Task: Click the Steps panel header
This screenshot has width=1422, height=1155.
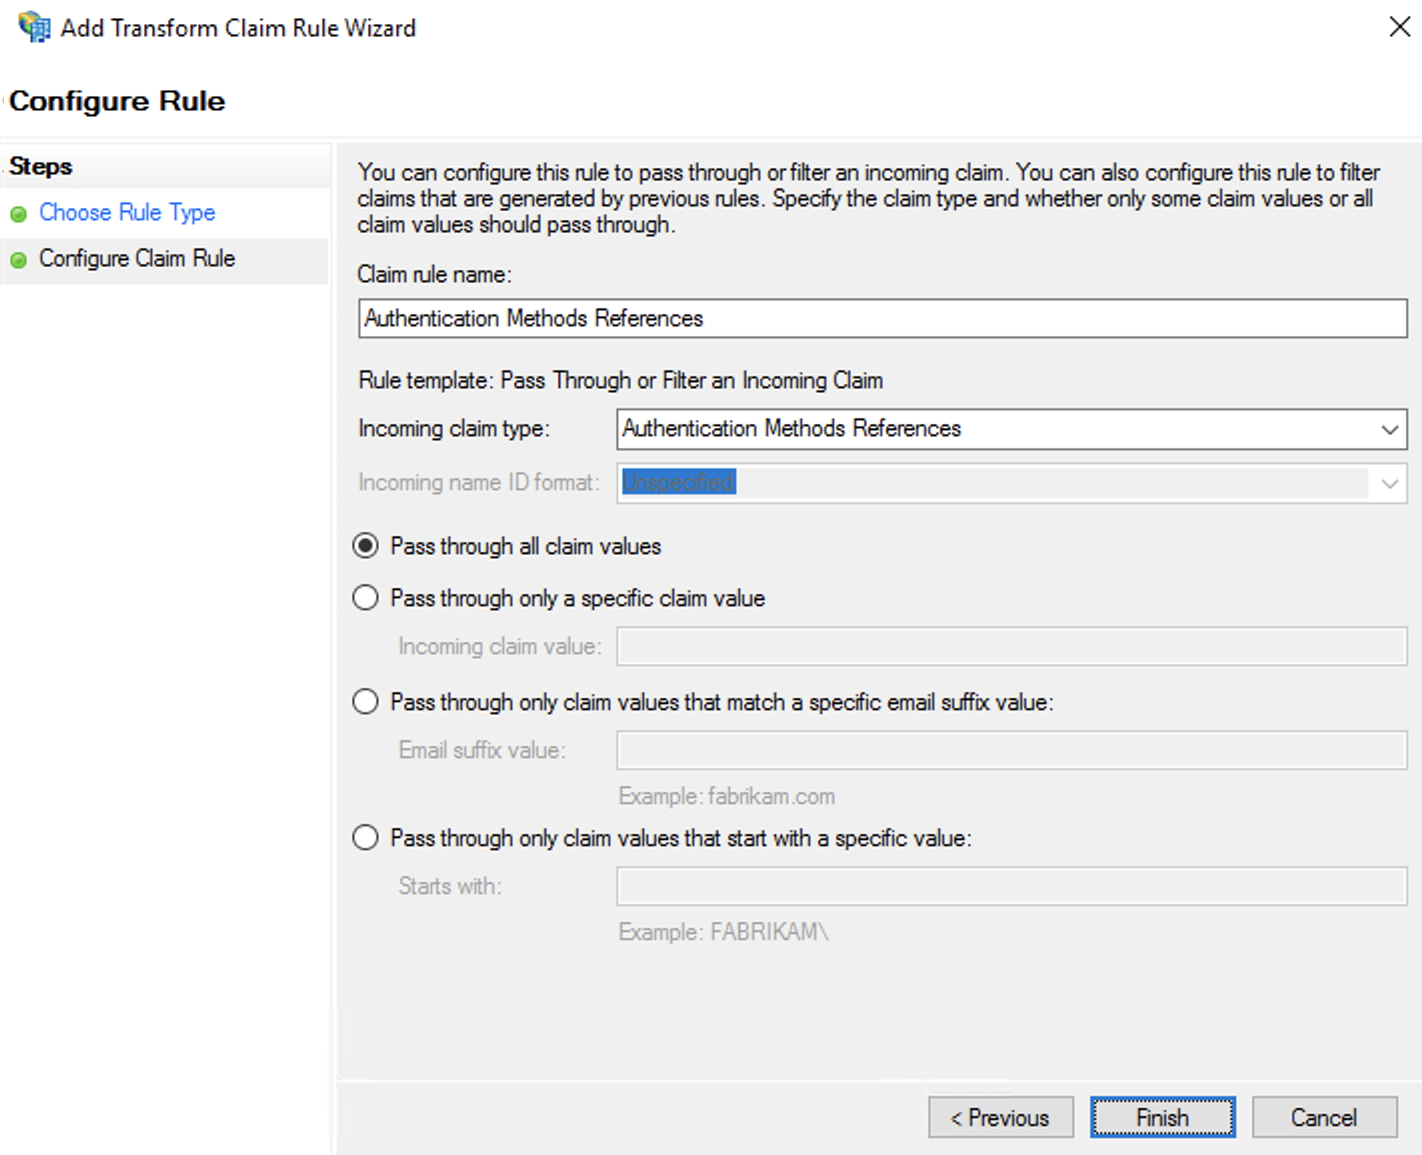Action: pos(41,167)
